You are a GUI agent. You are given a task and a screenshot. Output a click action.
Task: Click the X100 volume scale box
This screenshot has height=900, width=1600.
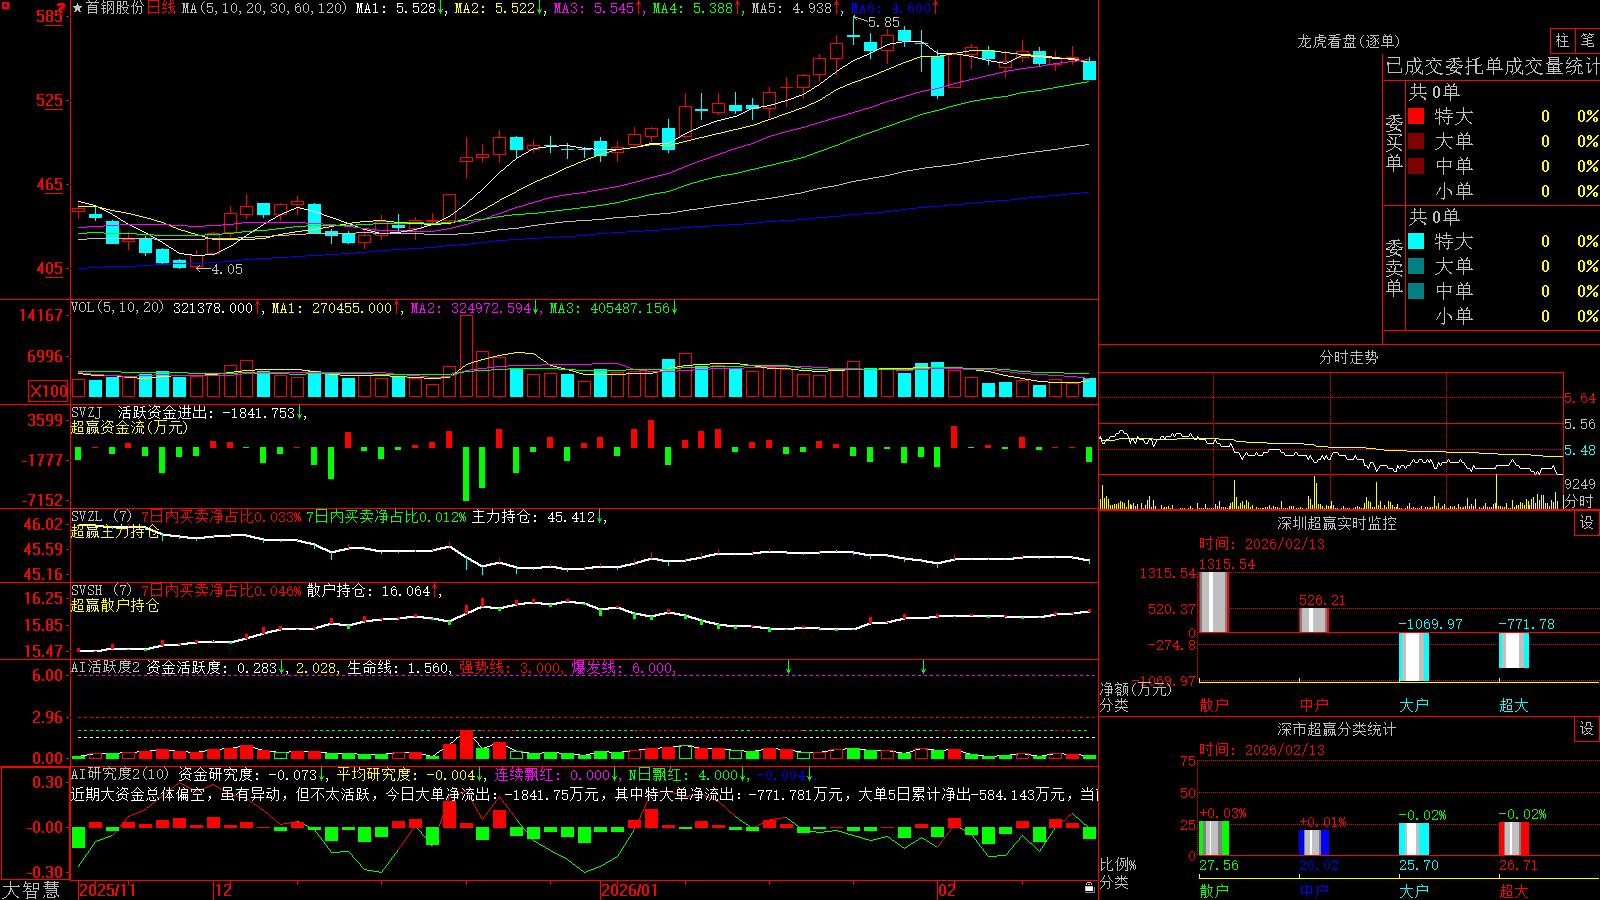(x=49, y=391)
